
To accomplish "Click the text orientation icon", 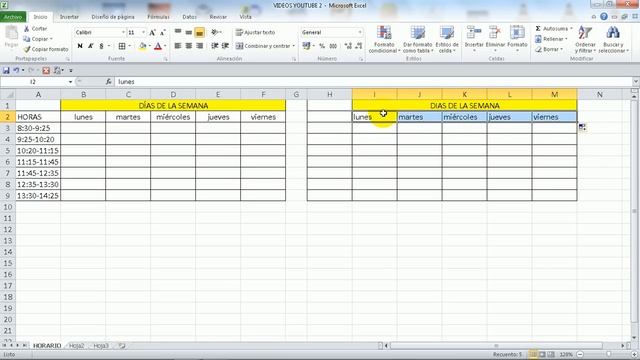I will (x=215, y=32).
